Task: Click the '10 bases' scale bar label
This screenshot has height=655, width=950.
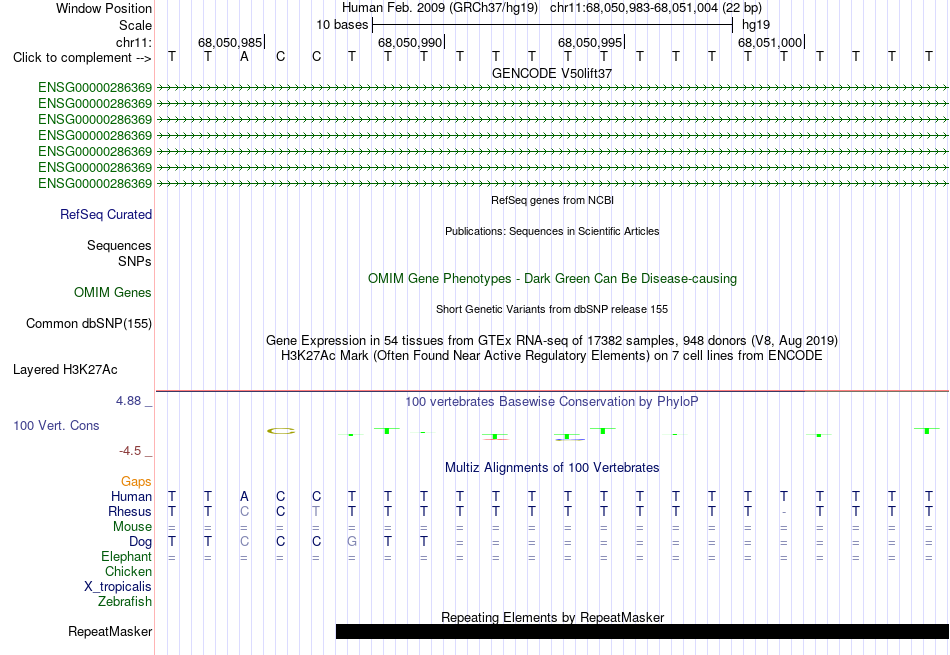Action: tap(342, 25)
